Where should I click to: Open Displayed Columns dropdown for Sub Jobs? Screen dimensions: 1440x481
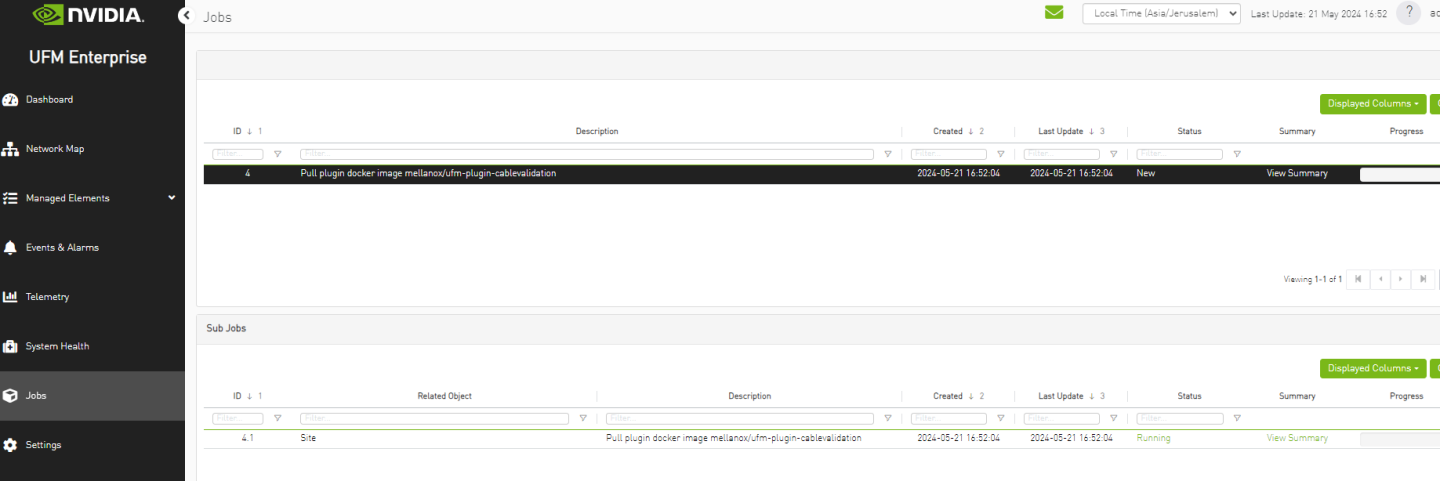click(1372, 369)
